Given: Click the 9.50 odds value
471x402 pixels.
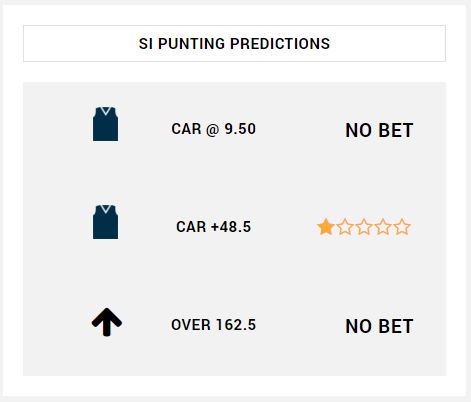Looking at the screenshot, I should pyautogui.click(x=240, y=129).
